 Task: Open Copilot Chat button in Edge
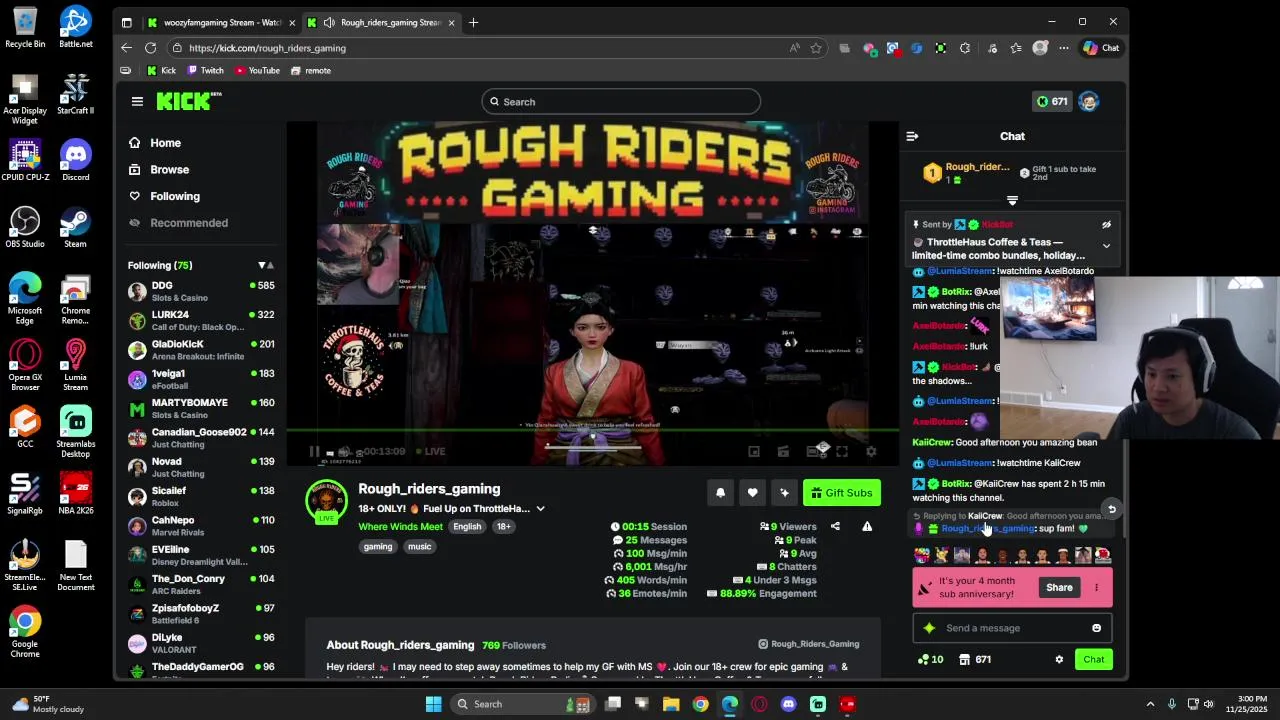(x=1101, y=48)
